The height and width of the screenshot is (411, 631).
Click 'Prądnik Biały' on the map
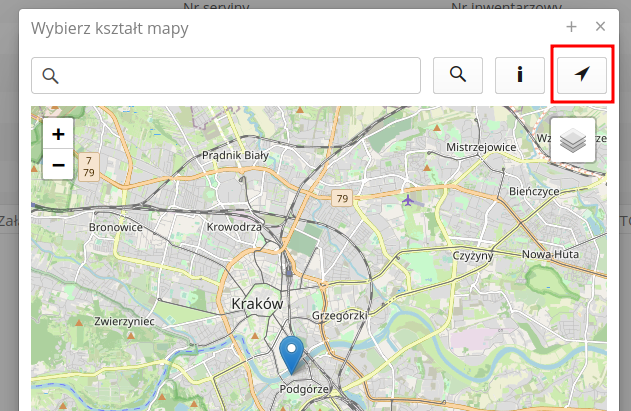pyautogui.click(x=235, y=155)
